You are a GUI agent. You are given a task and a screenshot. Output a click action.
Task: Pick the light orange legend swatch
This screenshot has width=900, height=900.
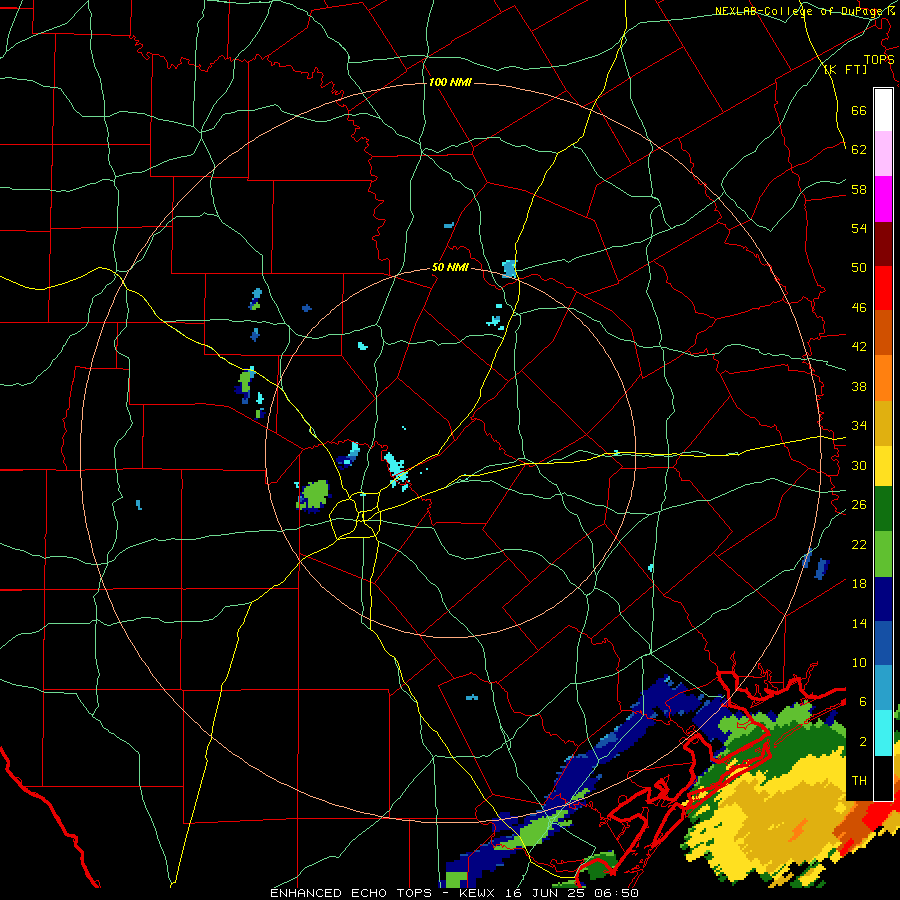(x=883, y=378)
